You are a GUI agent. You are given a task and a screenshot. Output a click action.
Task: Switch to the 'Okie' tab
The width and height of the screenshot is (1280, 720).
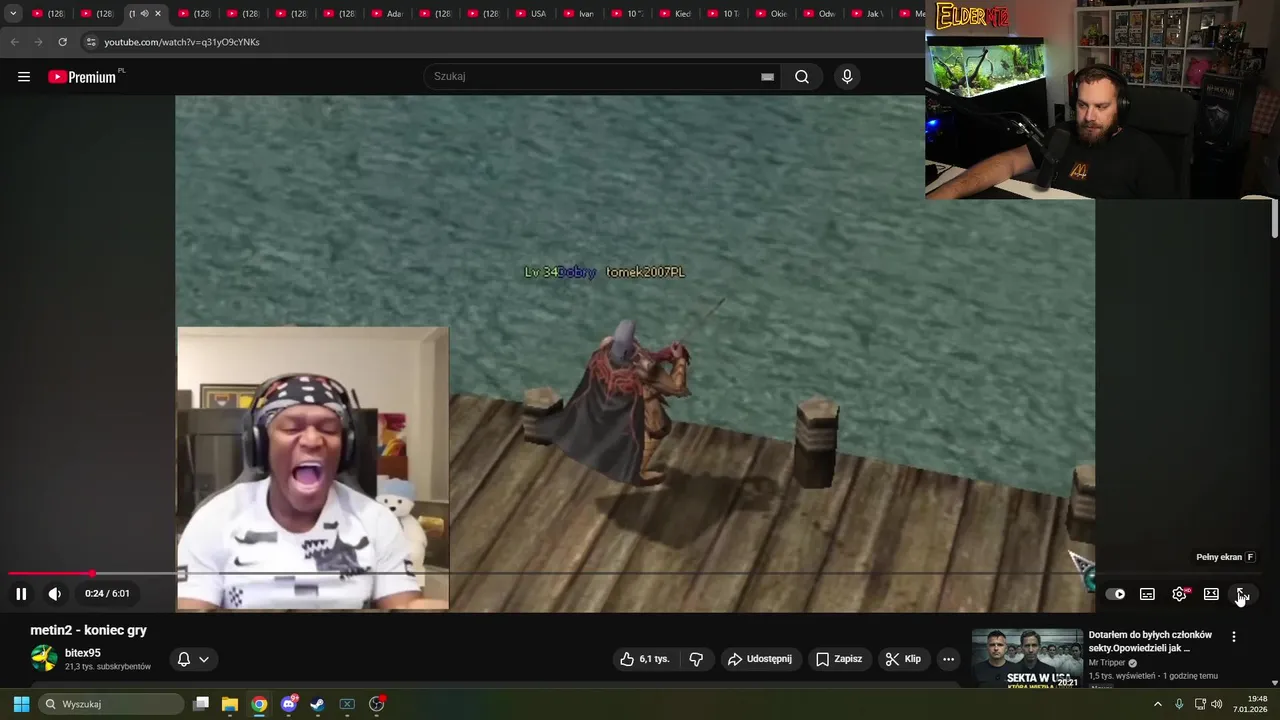click(770, 14)
